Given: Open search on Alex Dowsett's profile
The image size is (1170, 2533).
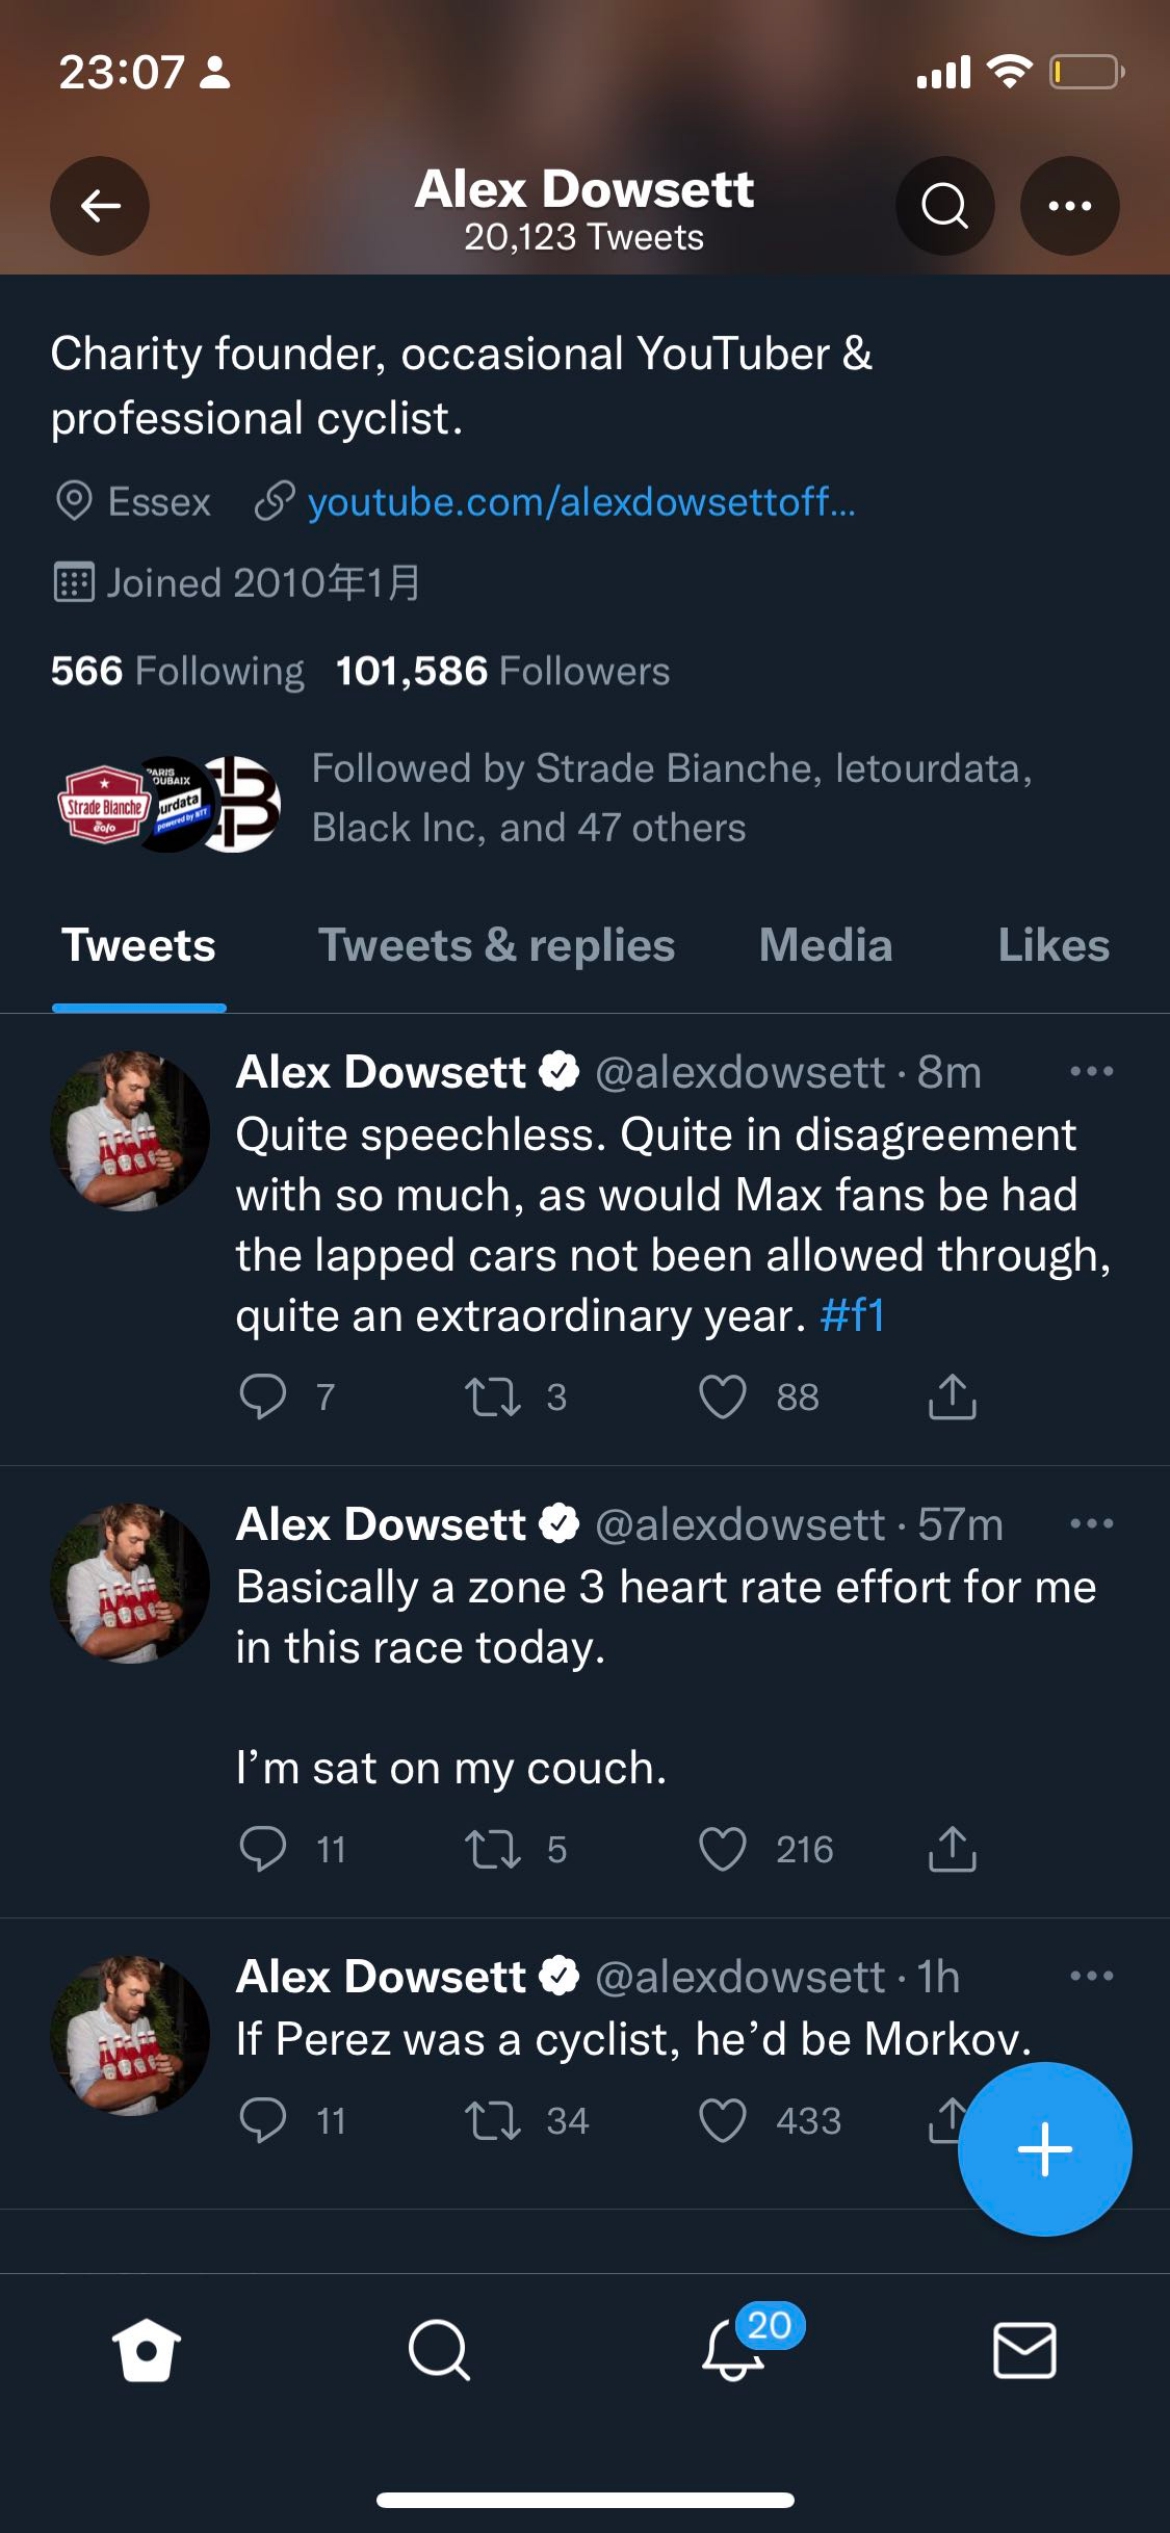Looking at the screenshot, I should tap(944, 206).
